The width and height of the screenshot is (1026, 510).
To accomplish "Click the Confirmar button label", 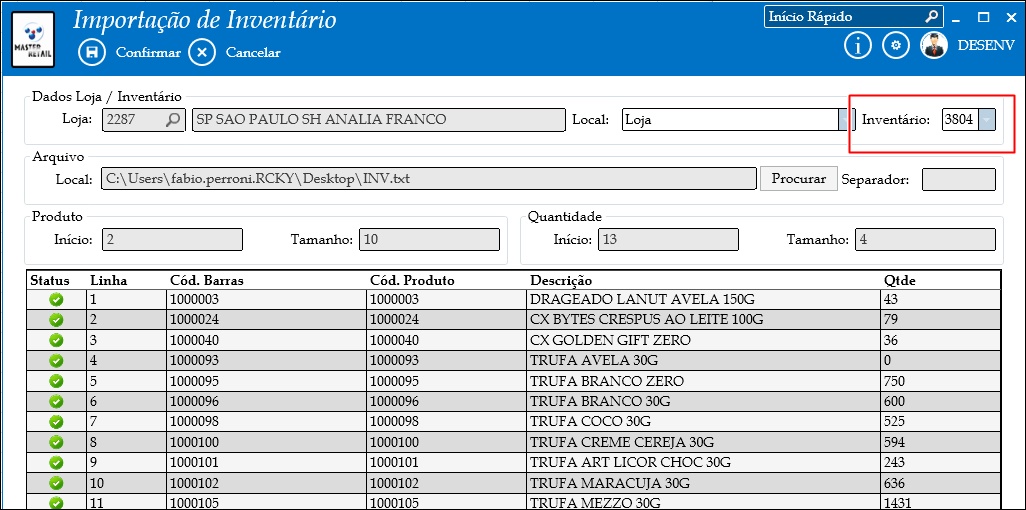I will coord(148,53).
